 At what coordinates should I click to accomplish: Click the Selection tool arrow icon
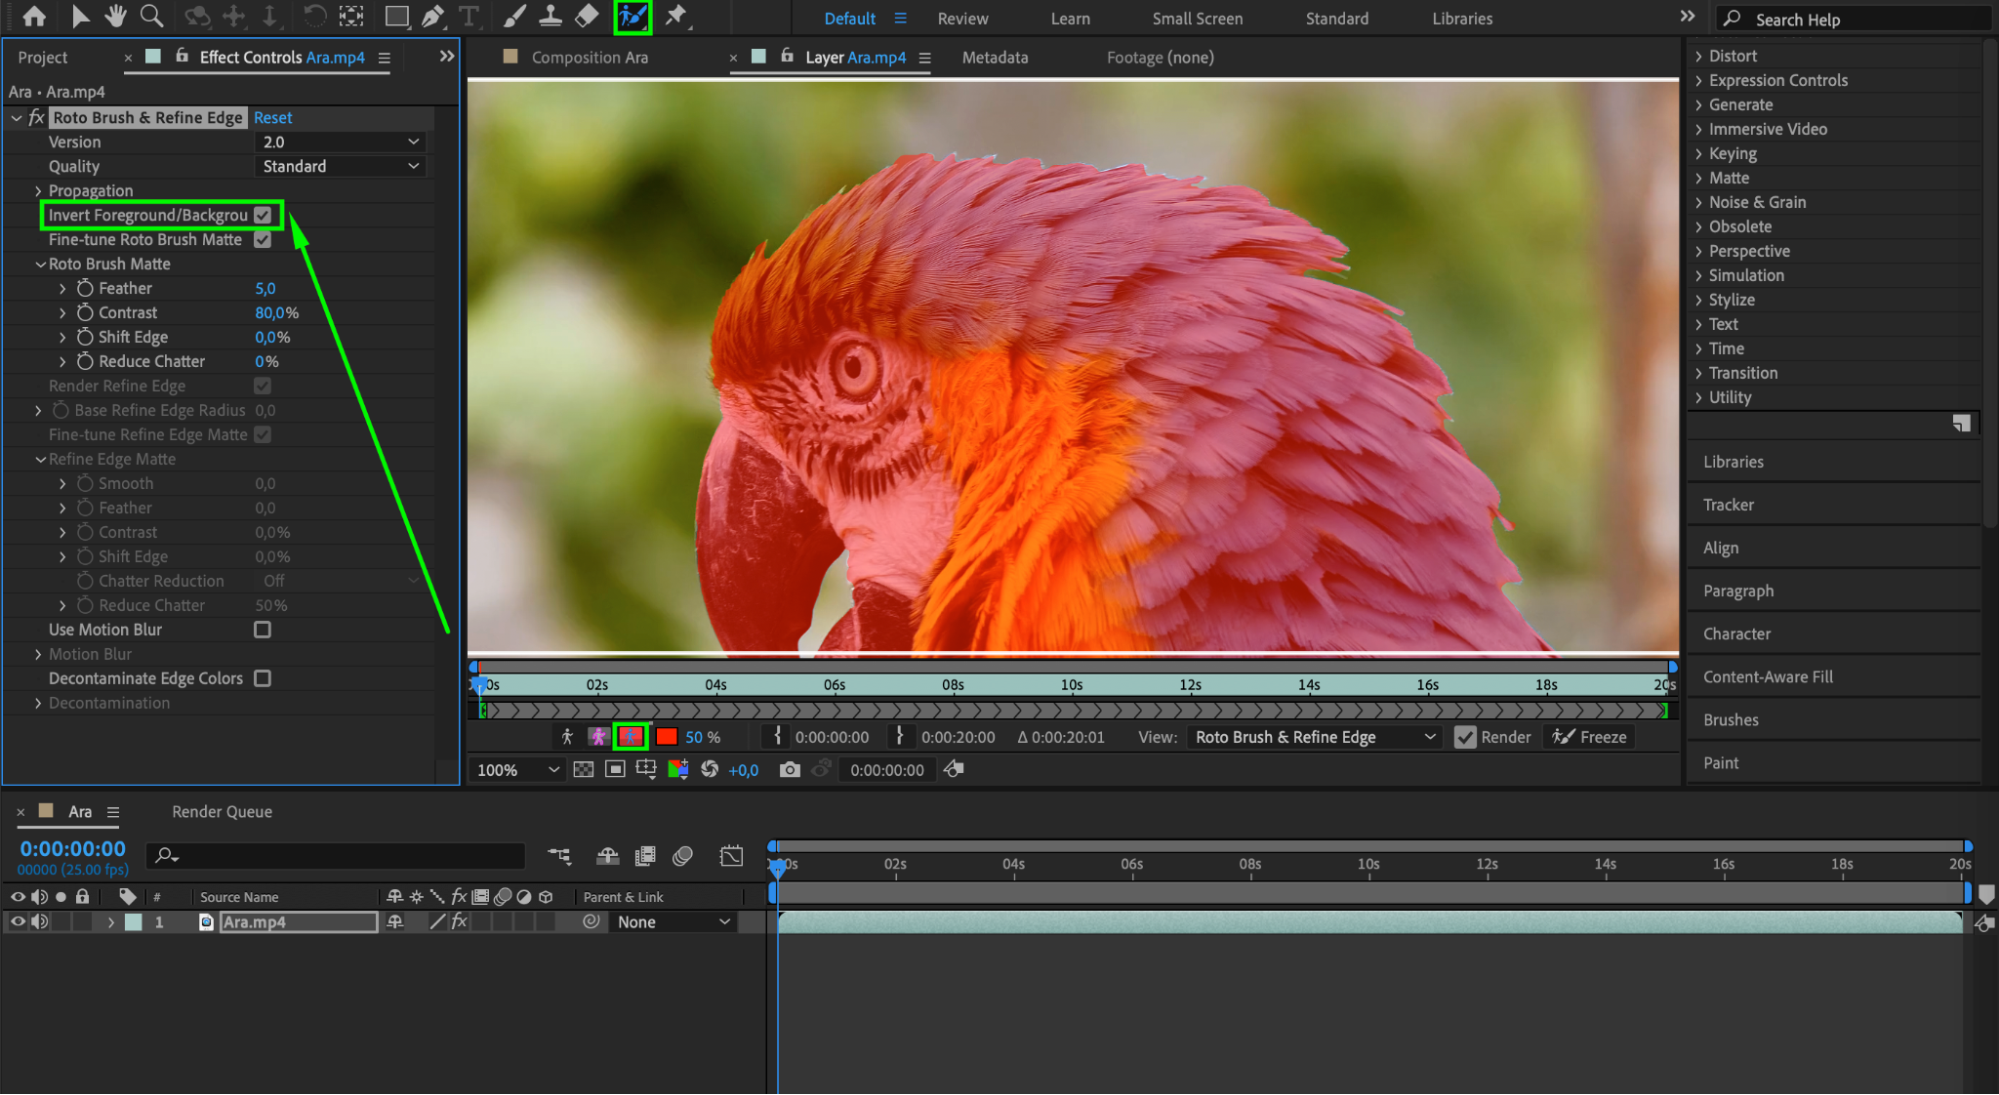click(x=75, y=18)
